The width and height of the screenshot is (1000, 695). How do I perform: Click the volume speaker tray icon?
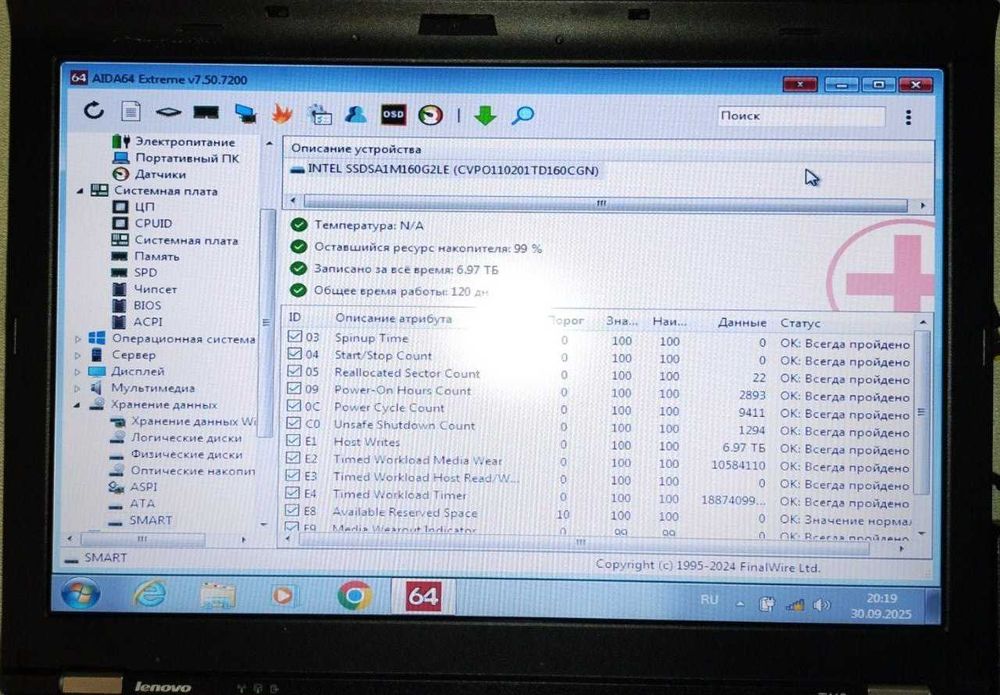point(821,604)
